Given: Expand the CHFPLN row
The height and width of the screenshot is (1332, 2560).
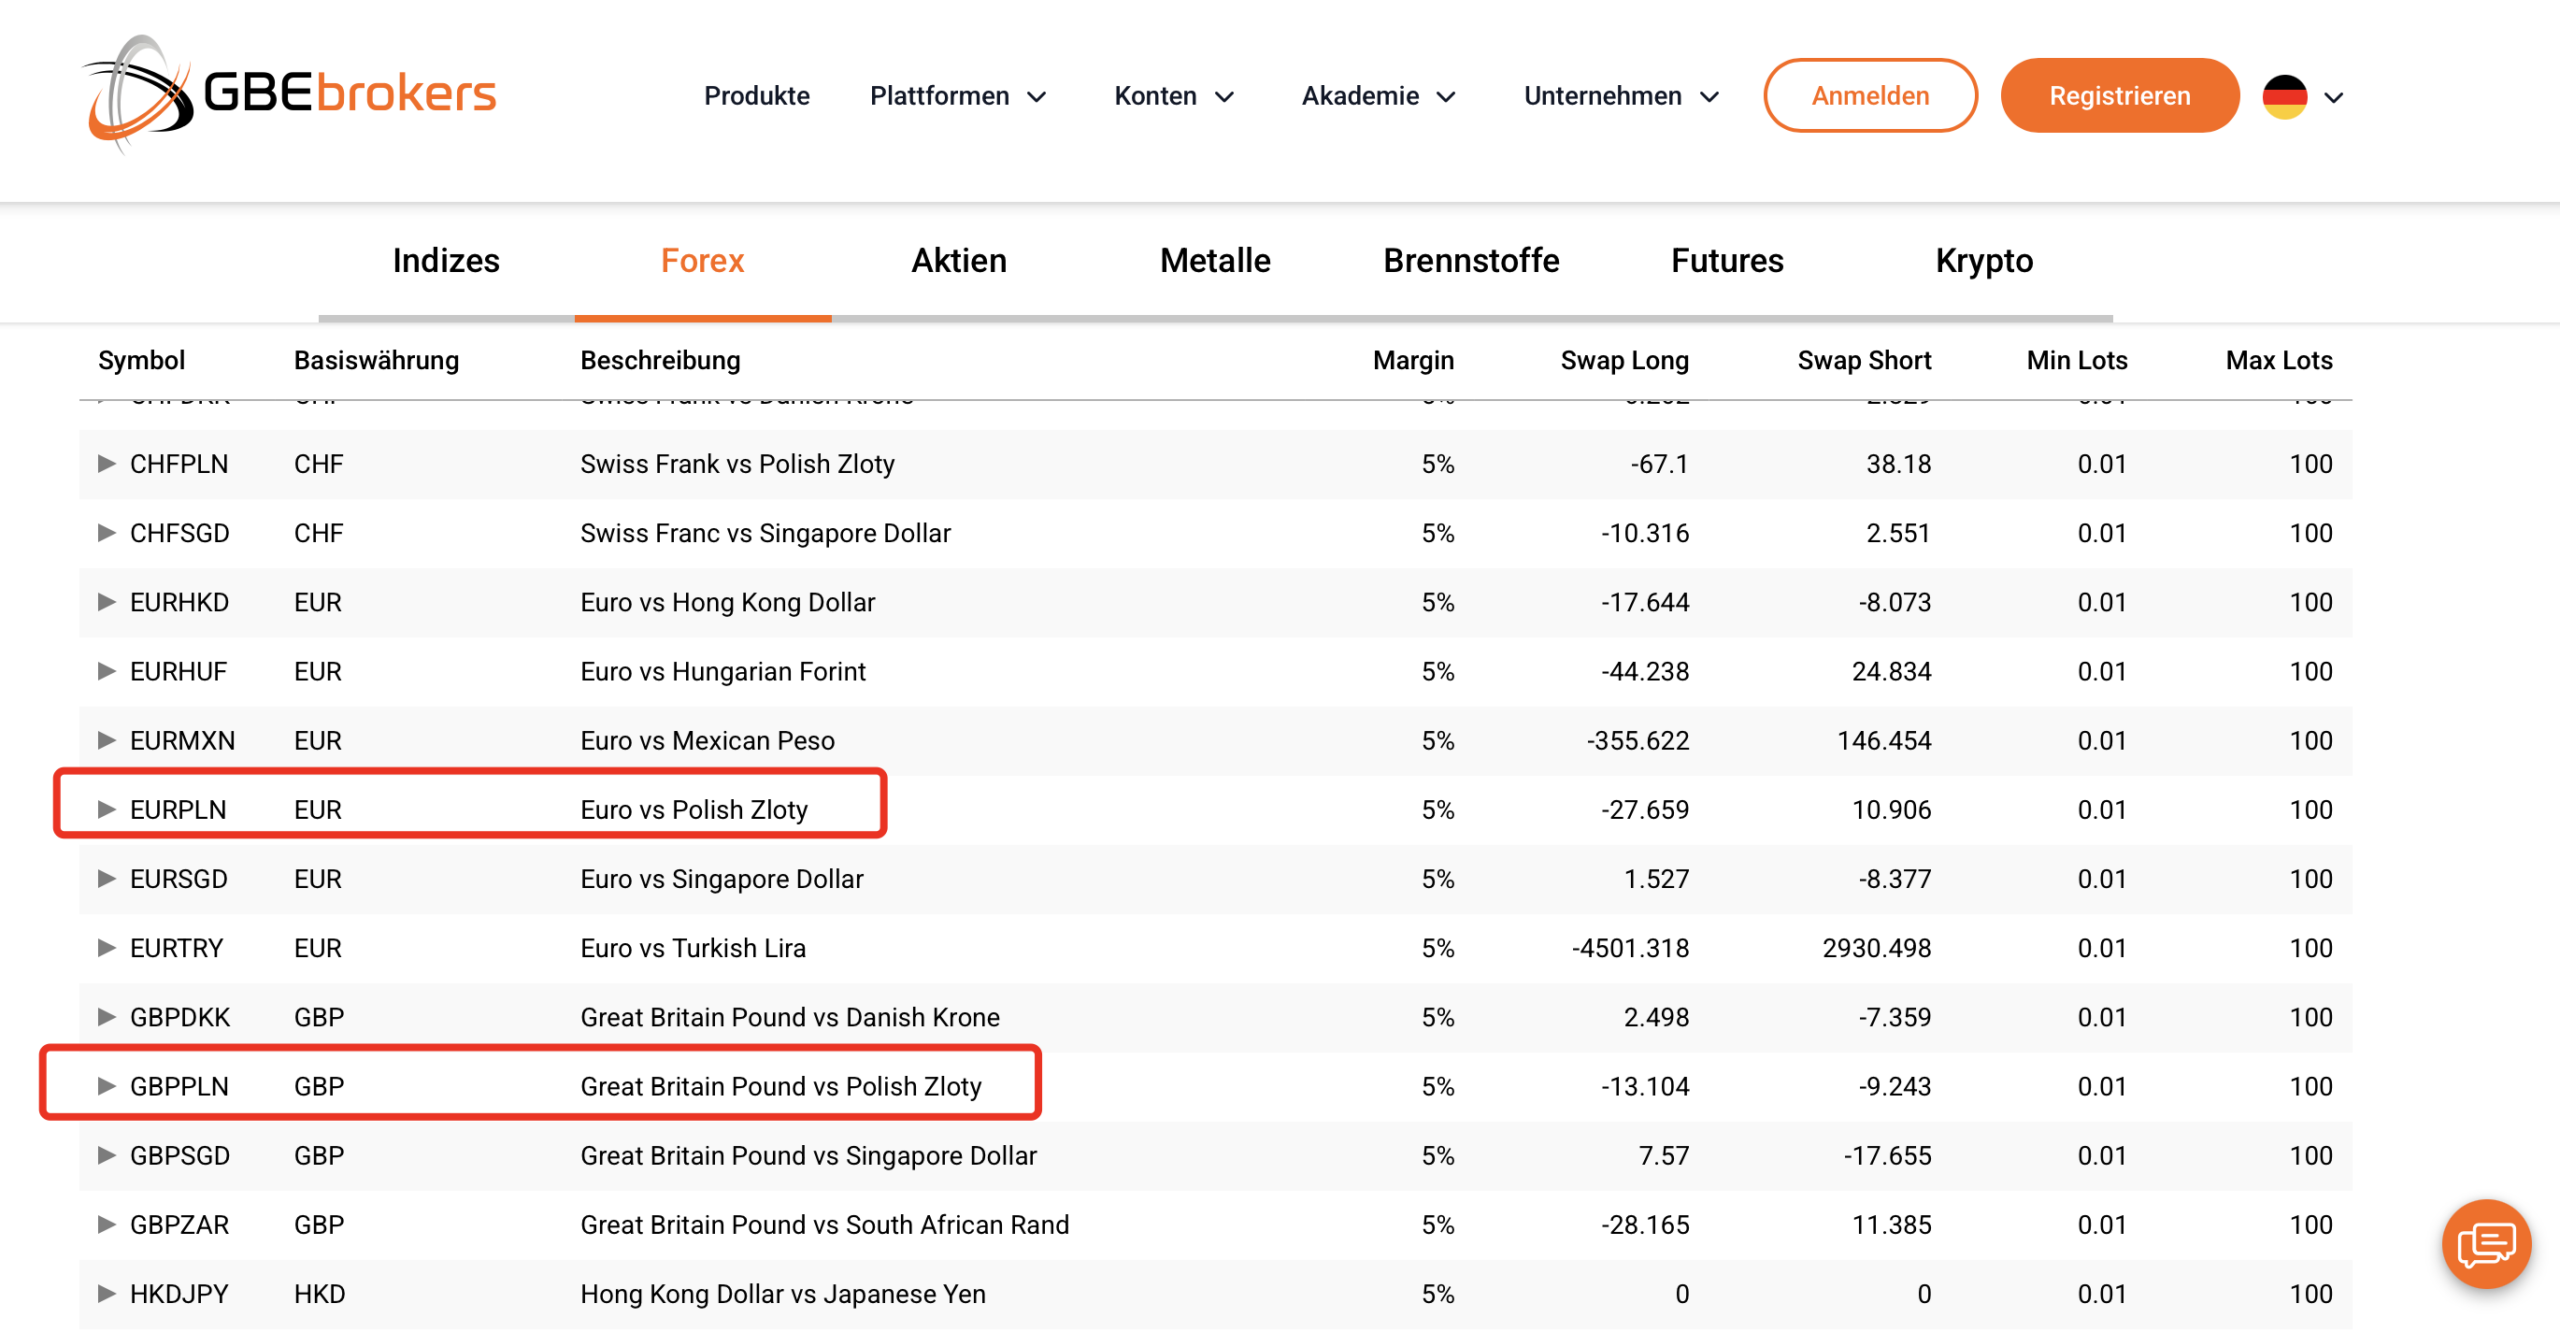Looking at the screenshot, I should pyautogui.click(x=106, y=464).
